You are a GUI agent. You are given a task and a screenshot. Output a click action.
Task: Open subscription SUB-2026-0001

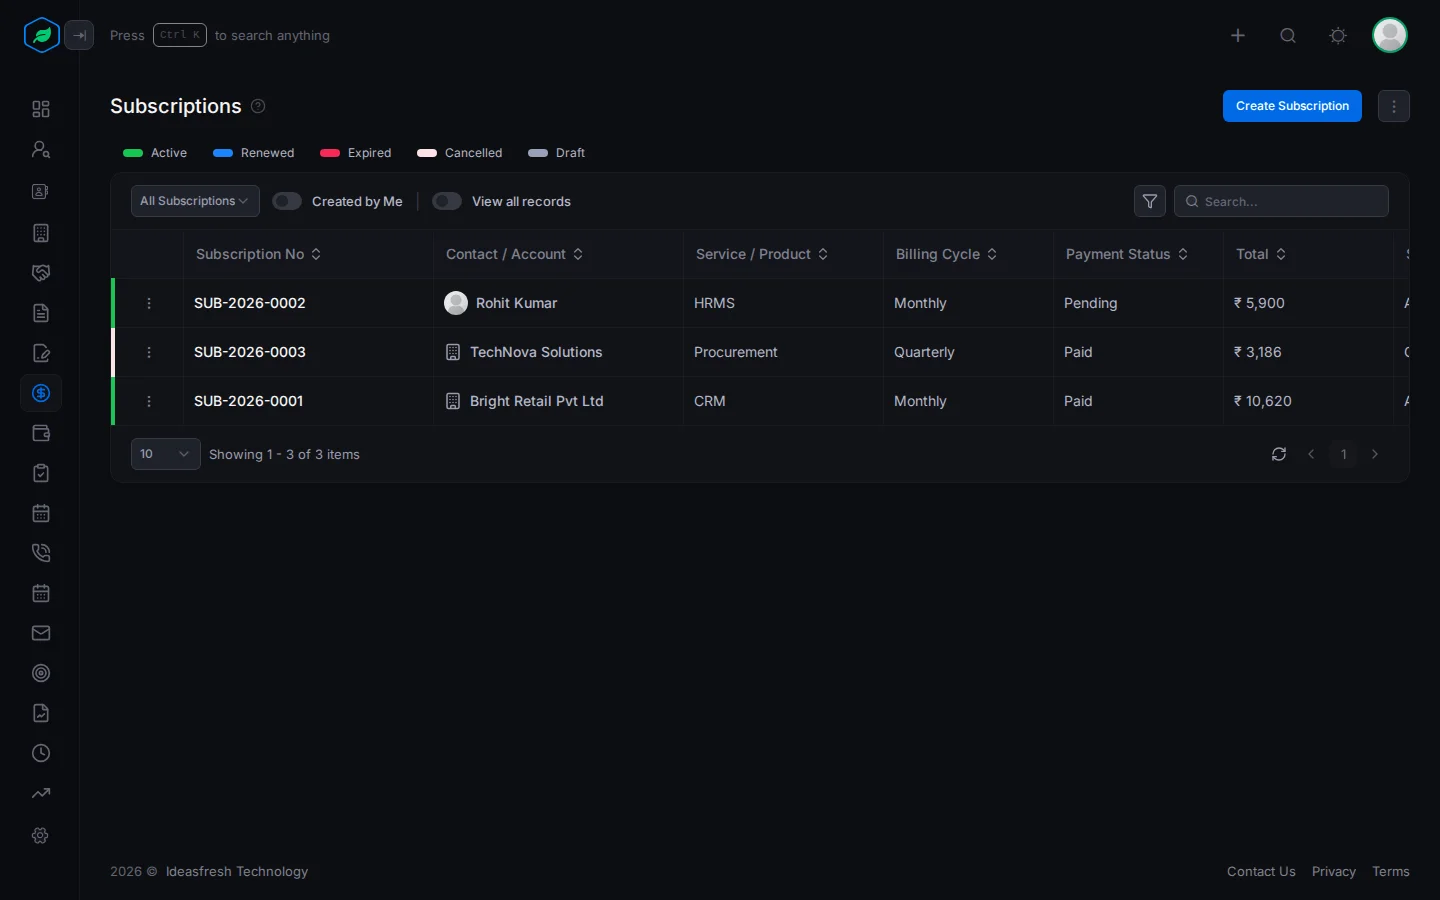coord(249,401)
